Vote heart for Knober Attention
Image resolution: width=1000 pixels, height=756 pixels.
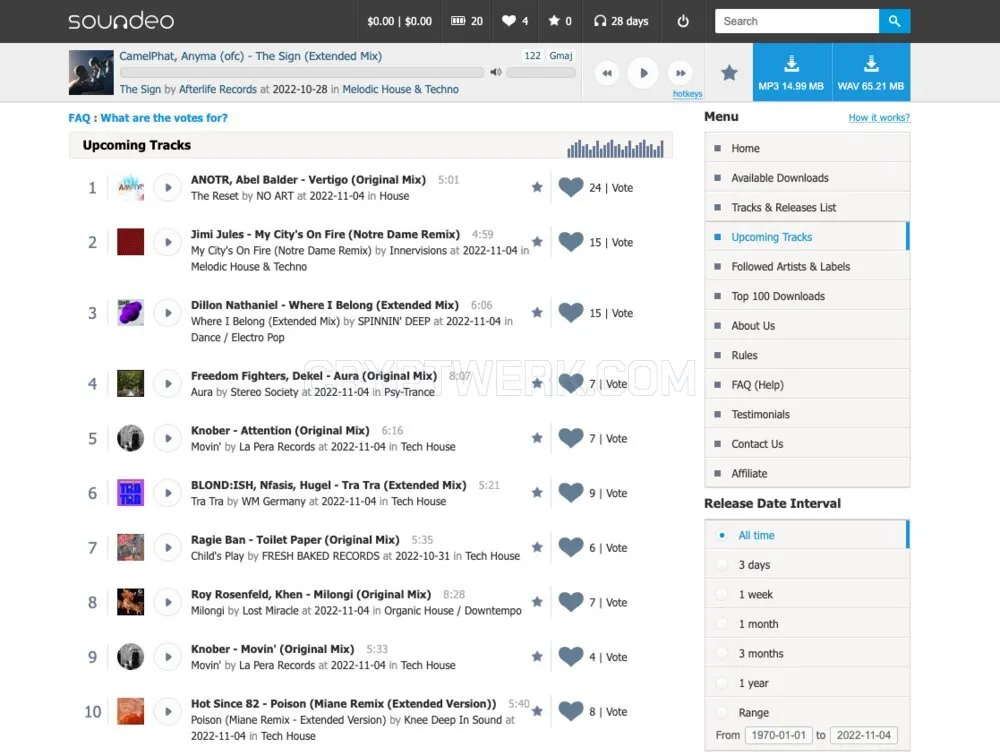(x=571, y=438)
